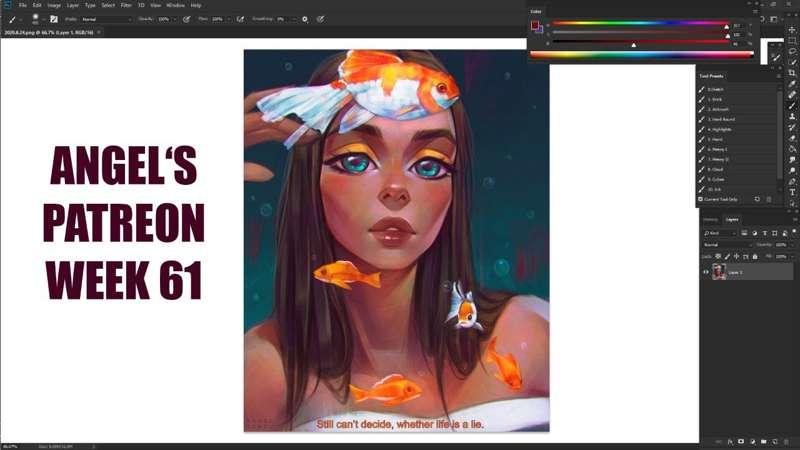Open layer Kind filter dropdown
Image resolution: width=800 pixels, height=450 pixels.
[x=720, y=233]
